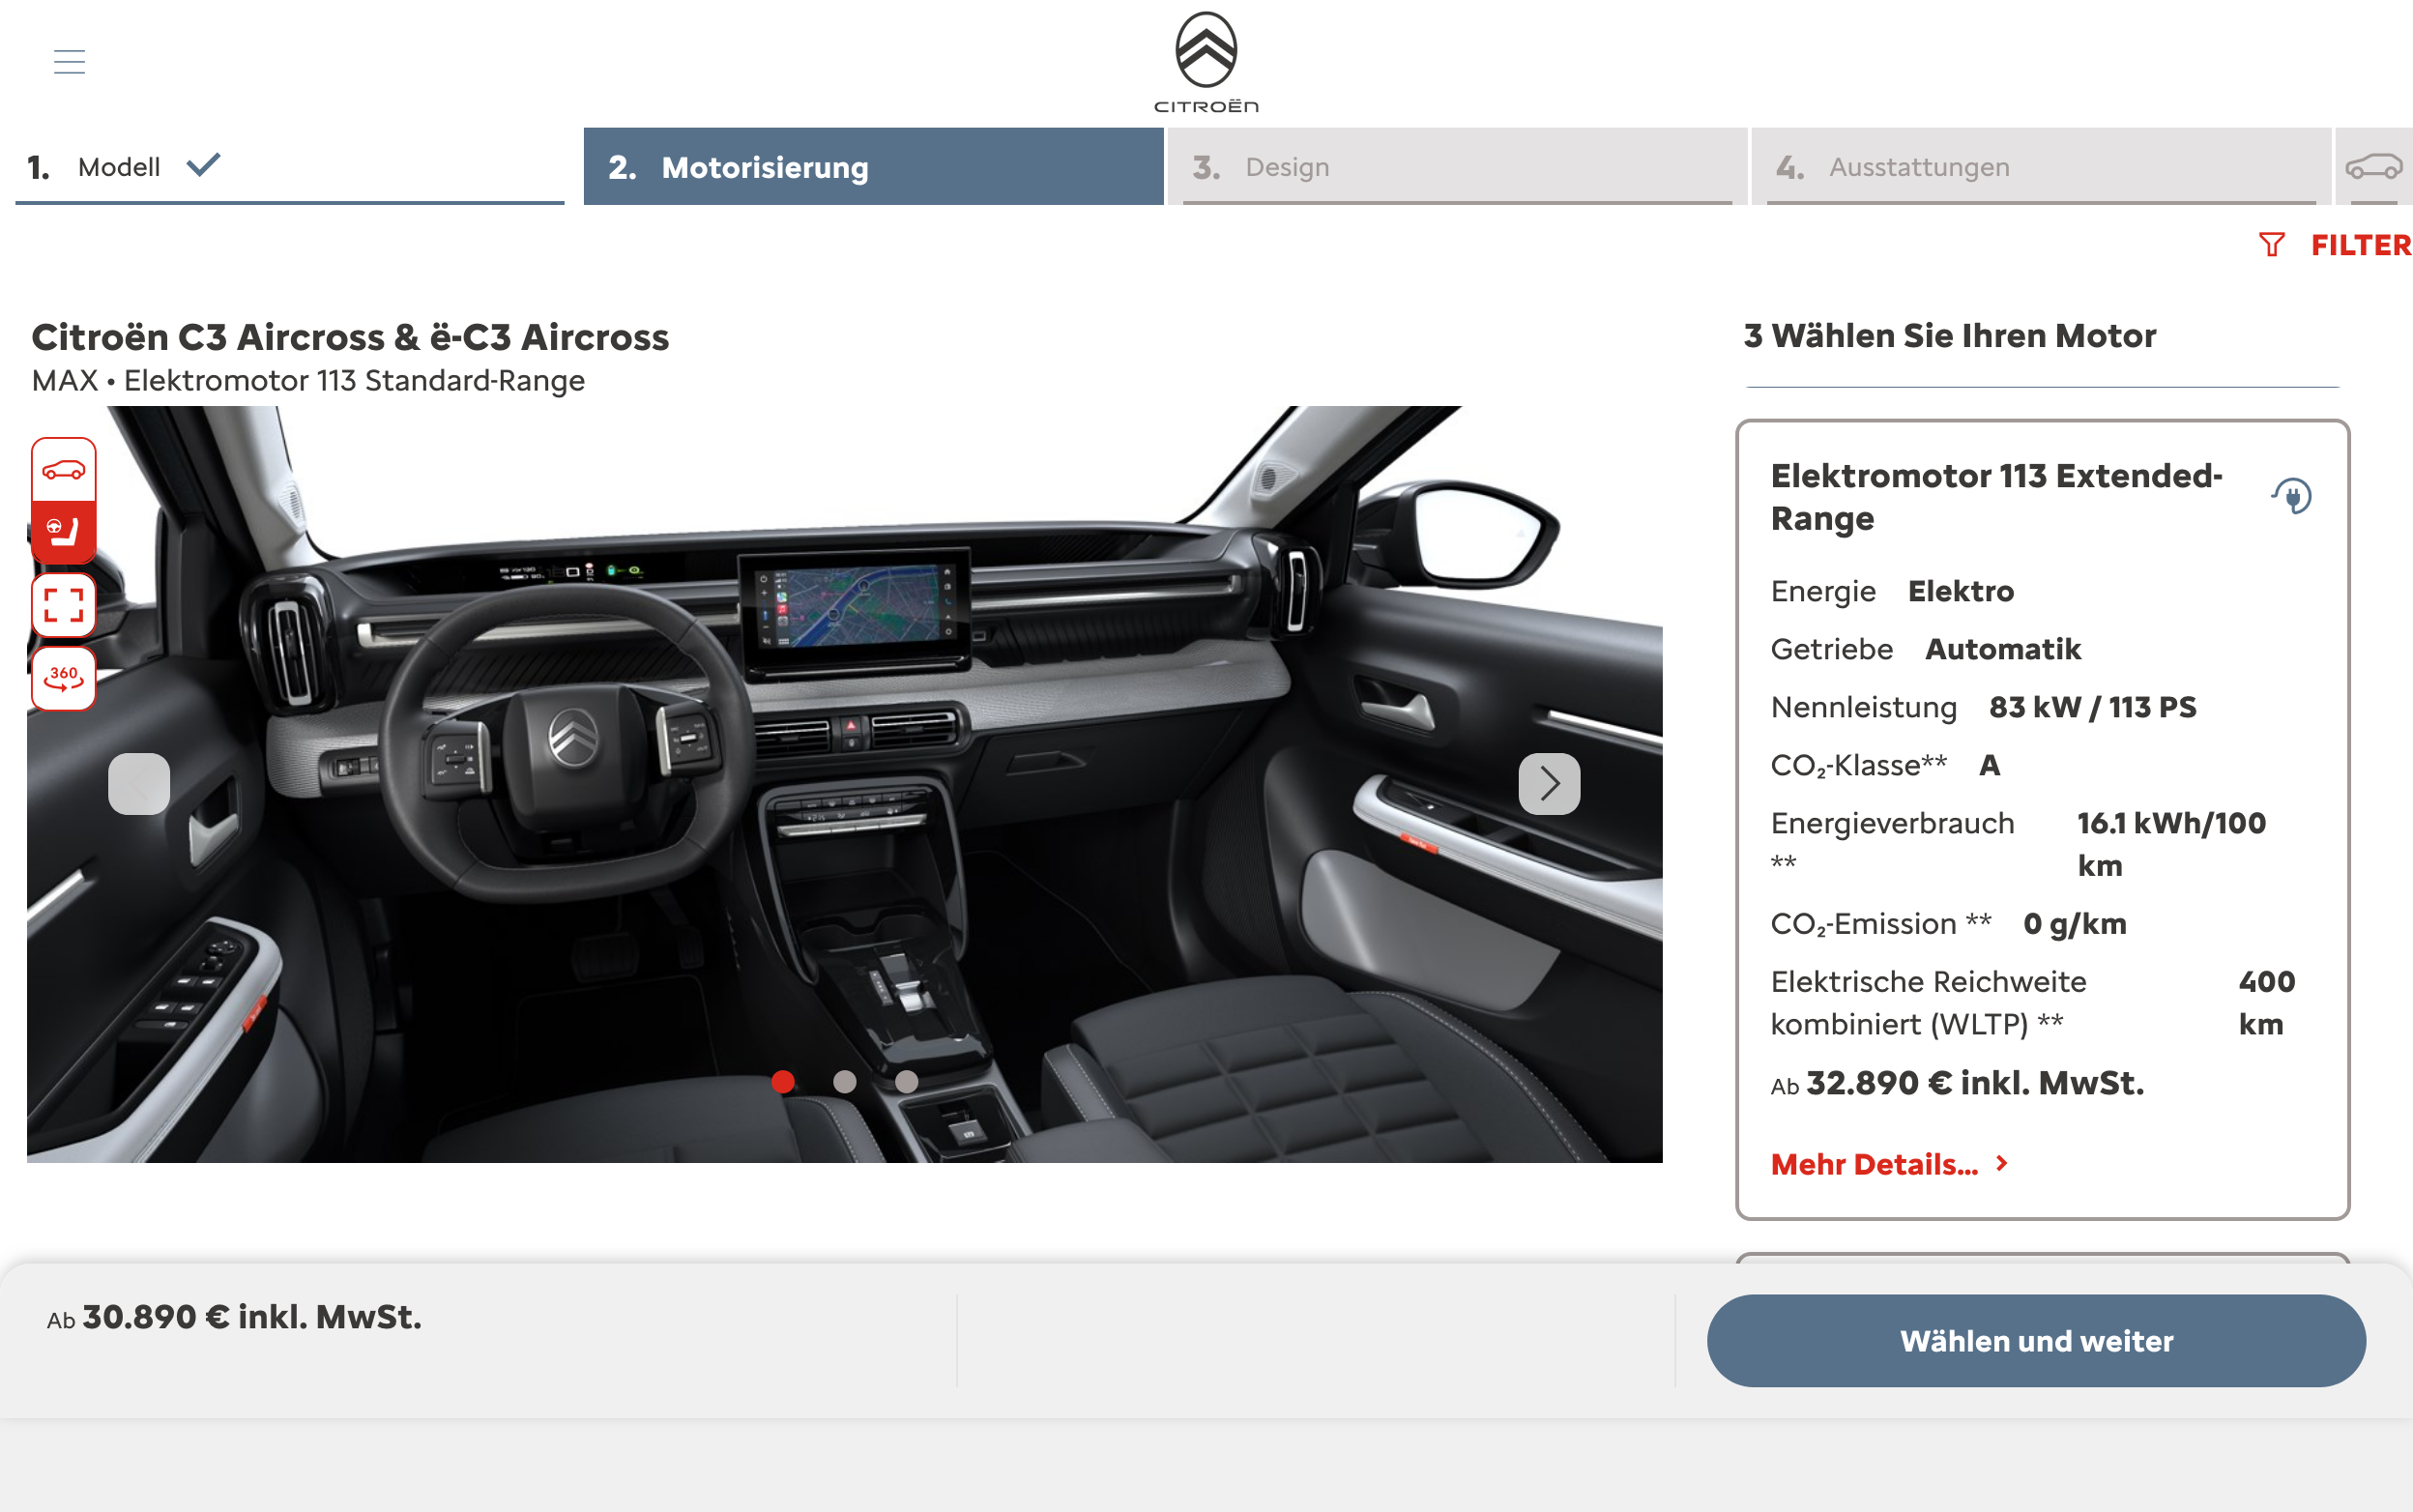The image size is (2413, 1512).
Task: Click the '83 kW / 113 PS' value
Action: click(2092, 707)
